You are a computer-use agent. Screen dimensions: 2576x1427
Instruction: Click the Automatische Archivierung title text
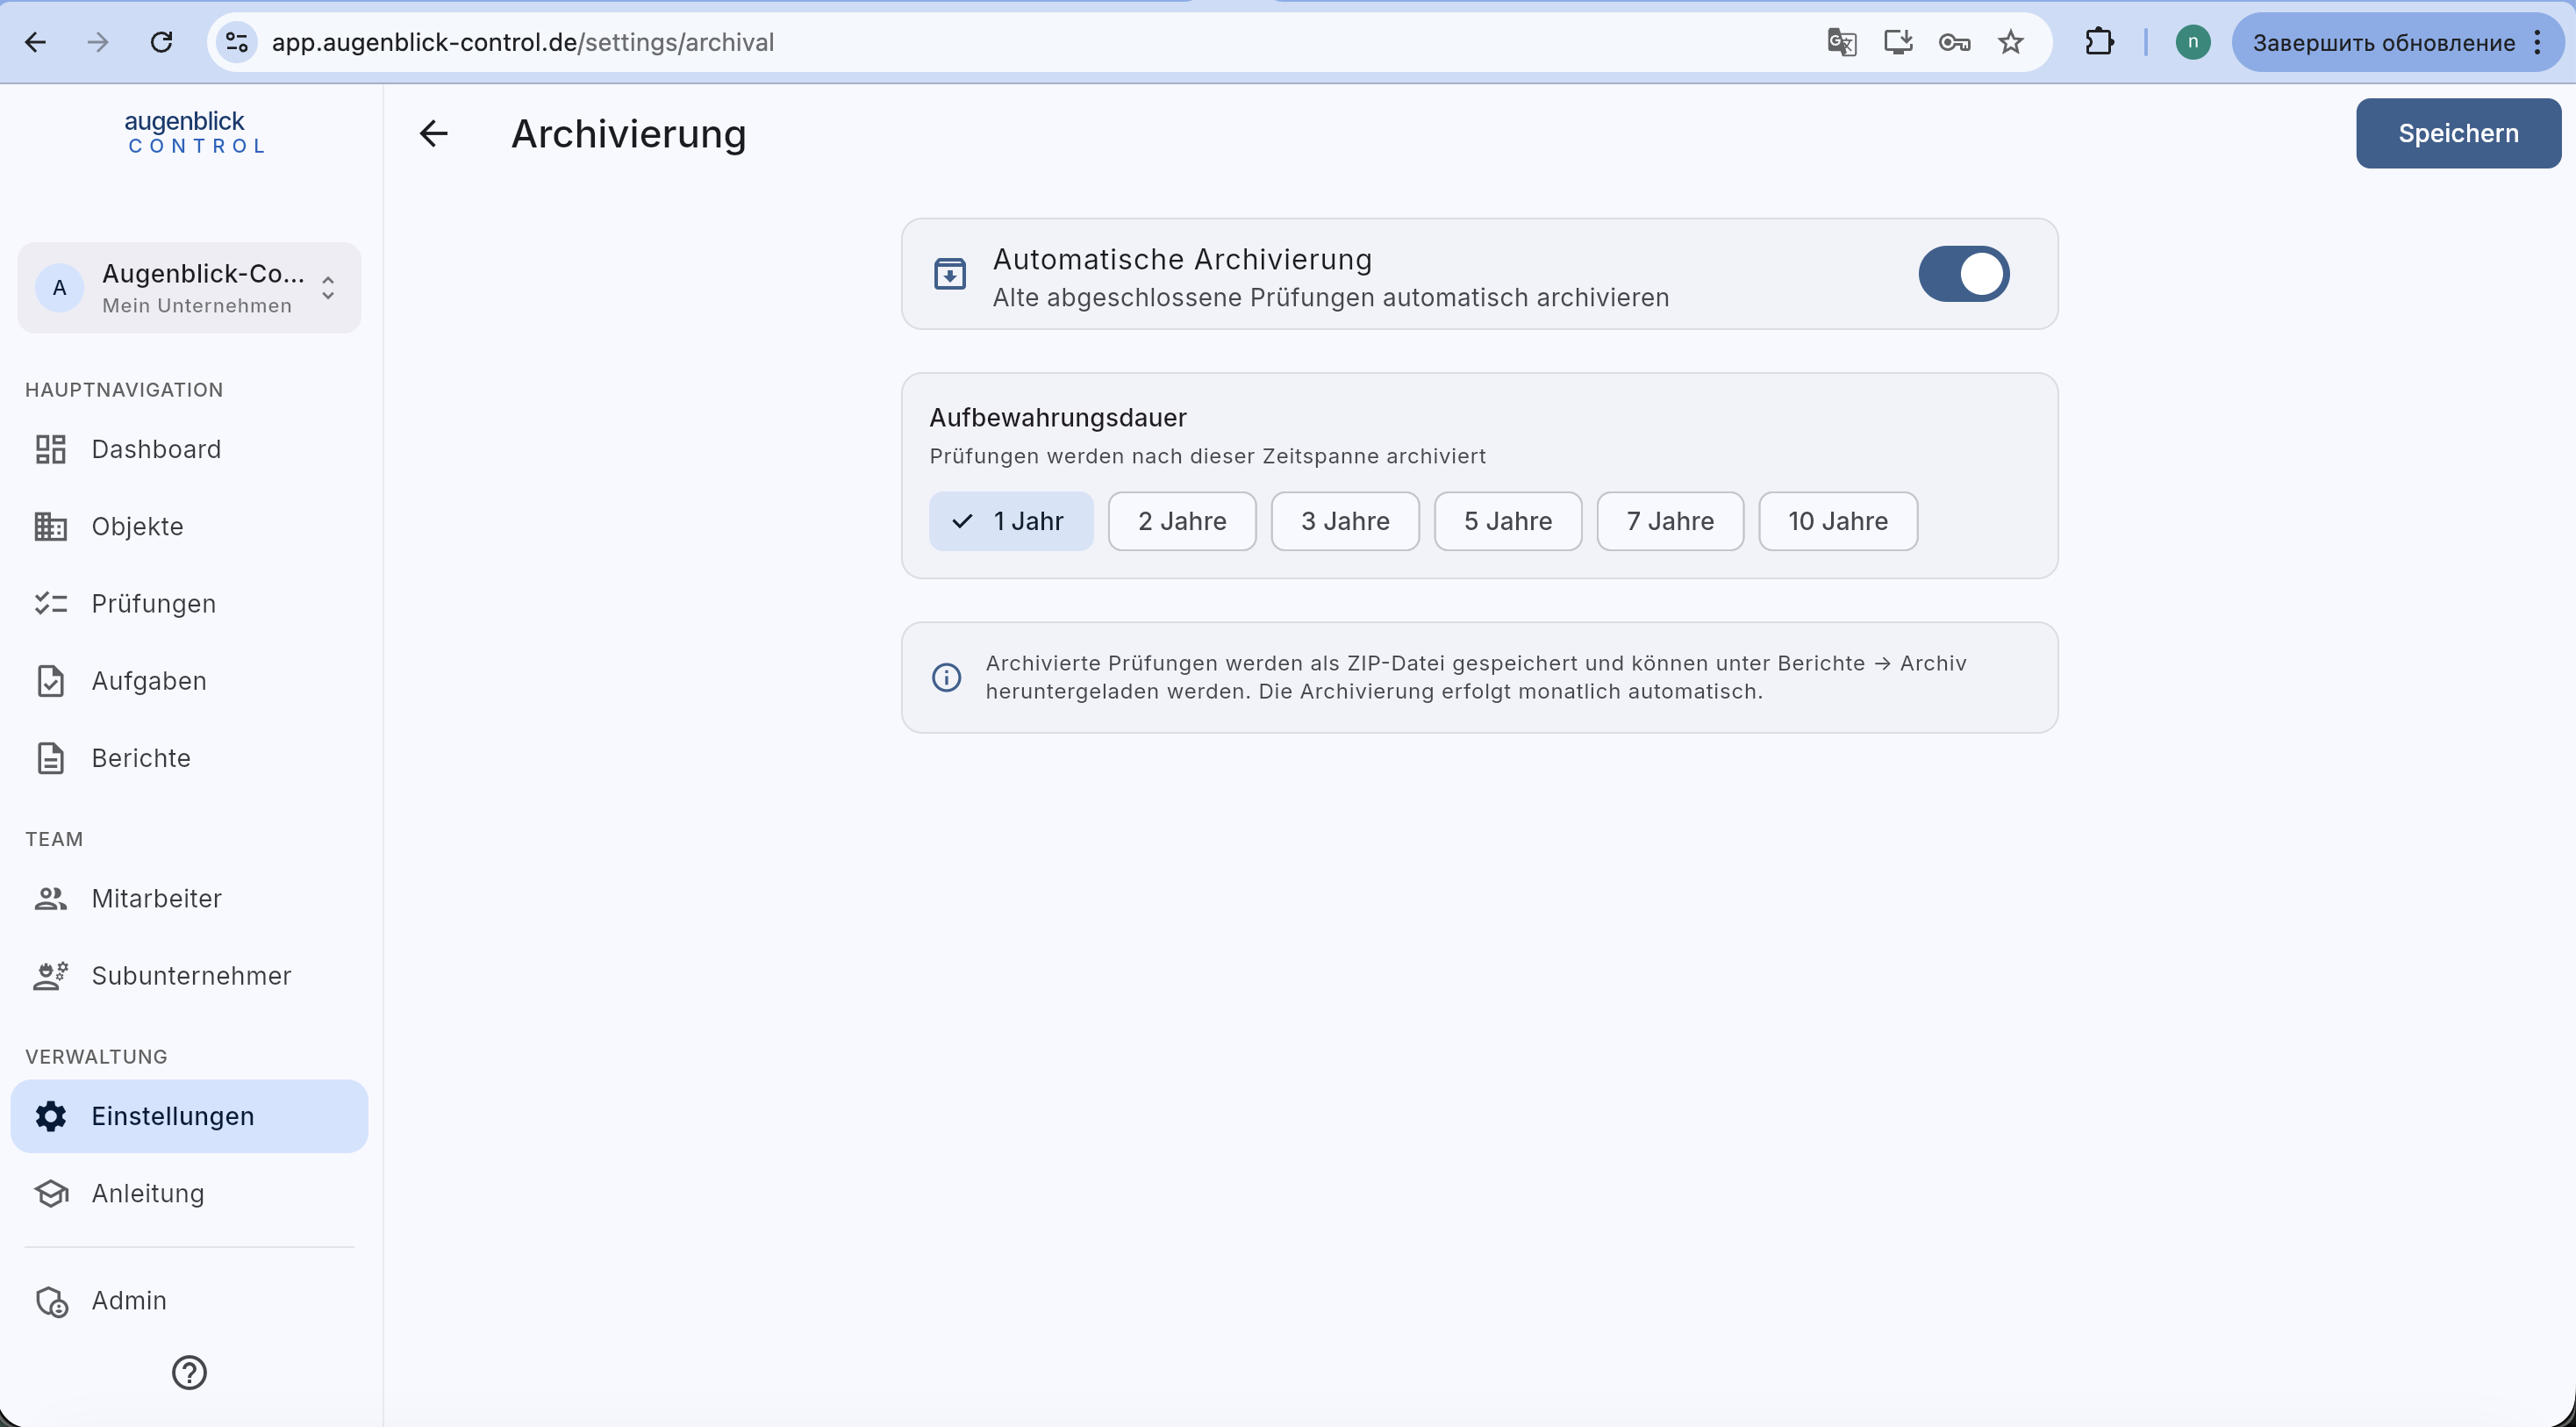pos(1182,259)
